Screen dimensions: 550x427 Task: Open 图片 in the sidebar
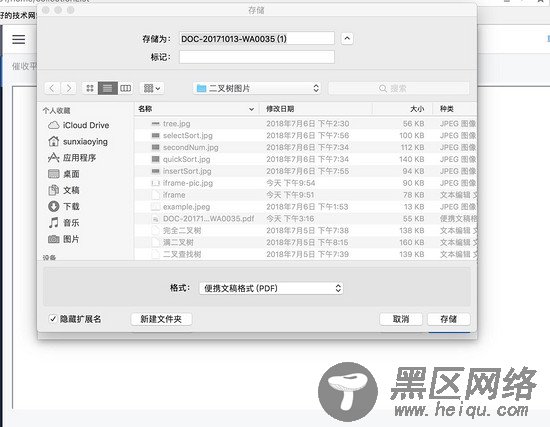[63, 239]
